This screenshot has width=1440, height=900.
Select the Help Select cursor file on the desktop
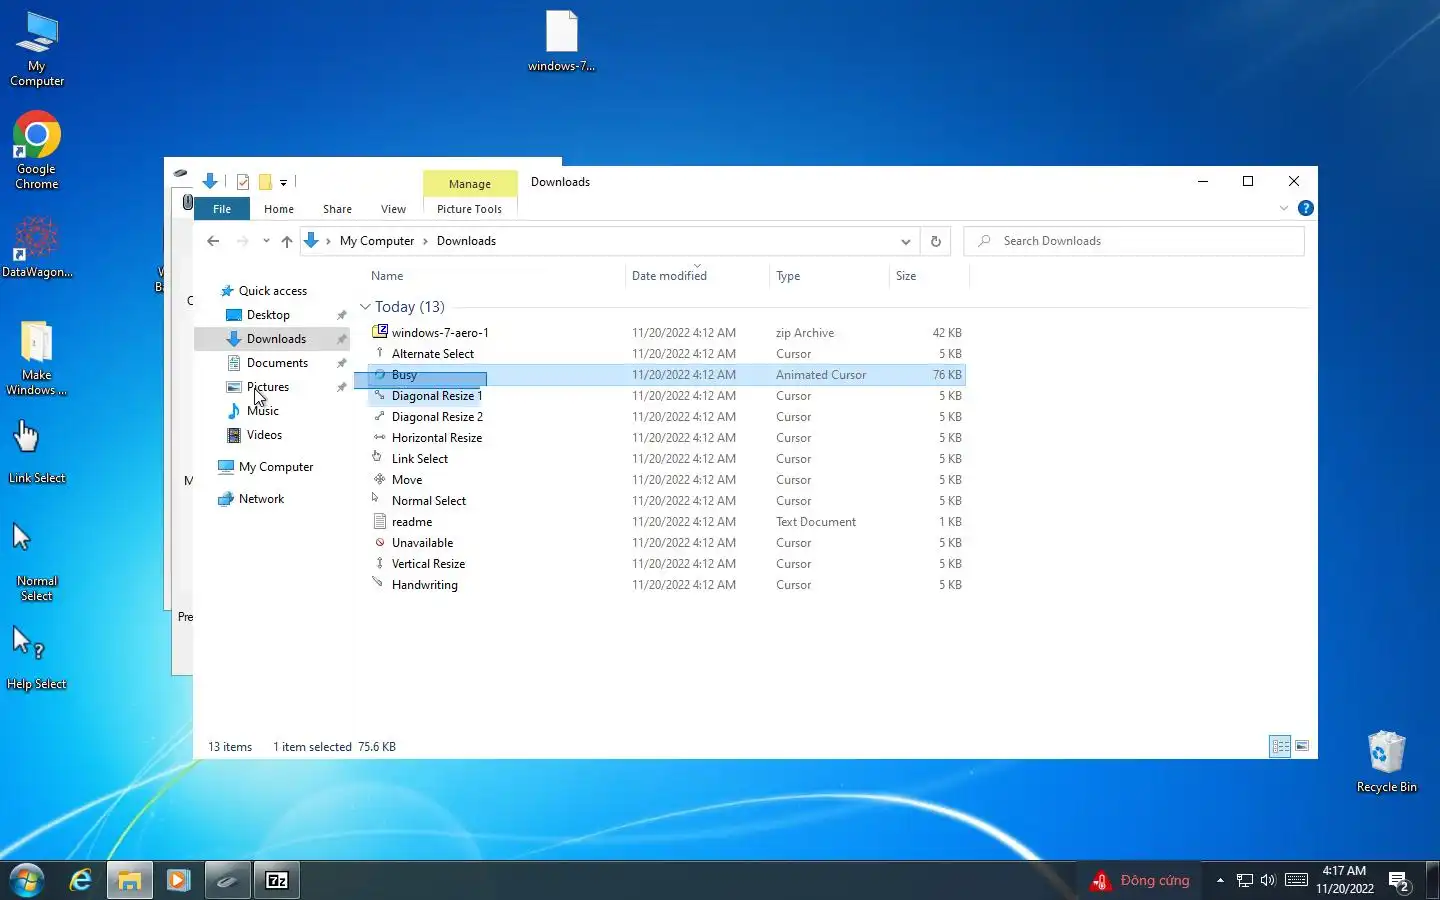click(37, 658)
